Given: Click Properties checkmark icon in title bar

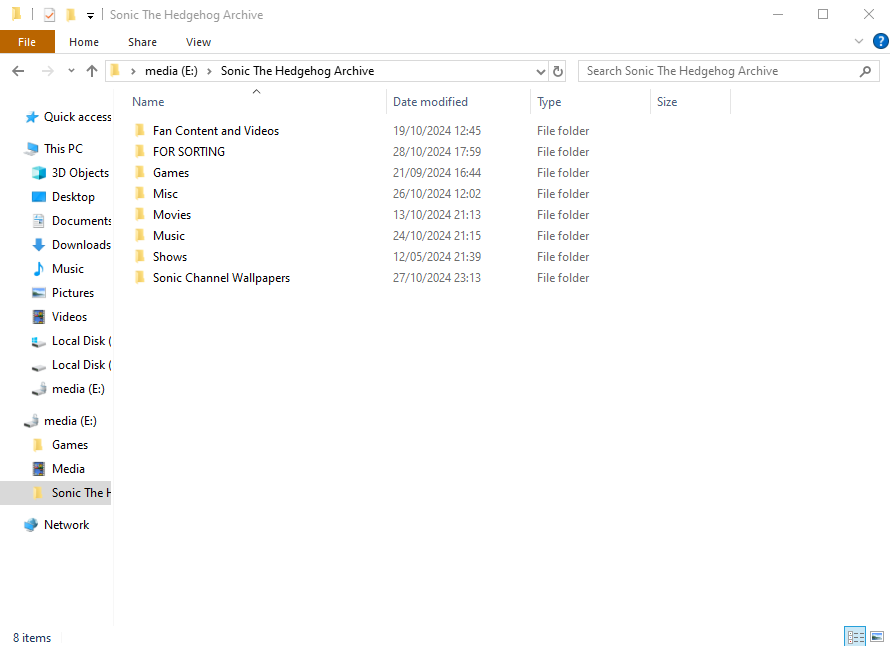Looking at the screenshot, I should pyautogui.click(x=49, y=15).
